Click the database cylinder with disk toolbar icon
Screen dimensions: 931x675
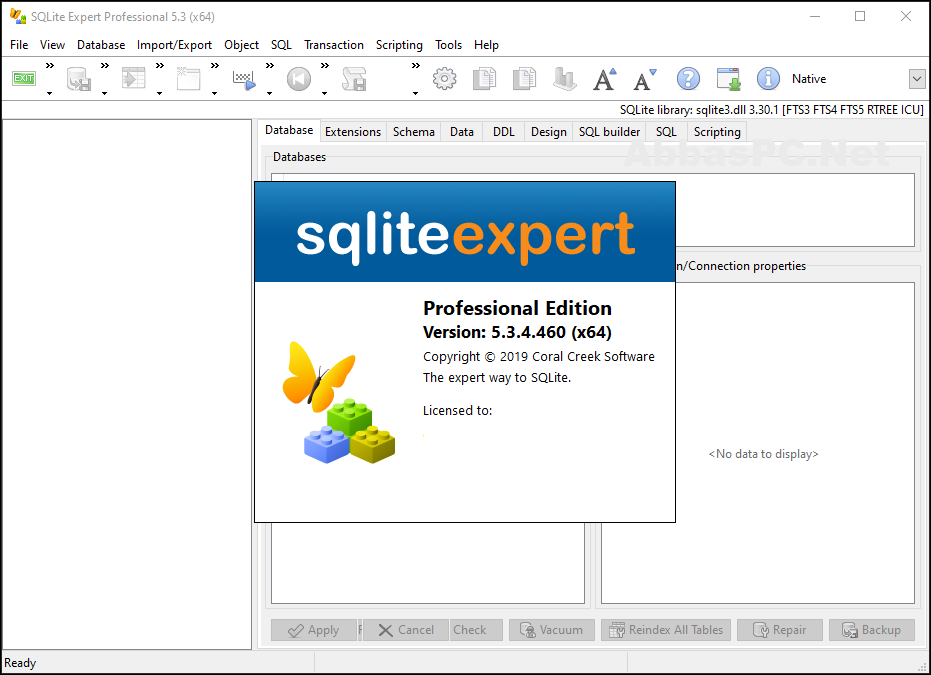pyautogui.click(x=78, y=79)
